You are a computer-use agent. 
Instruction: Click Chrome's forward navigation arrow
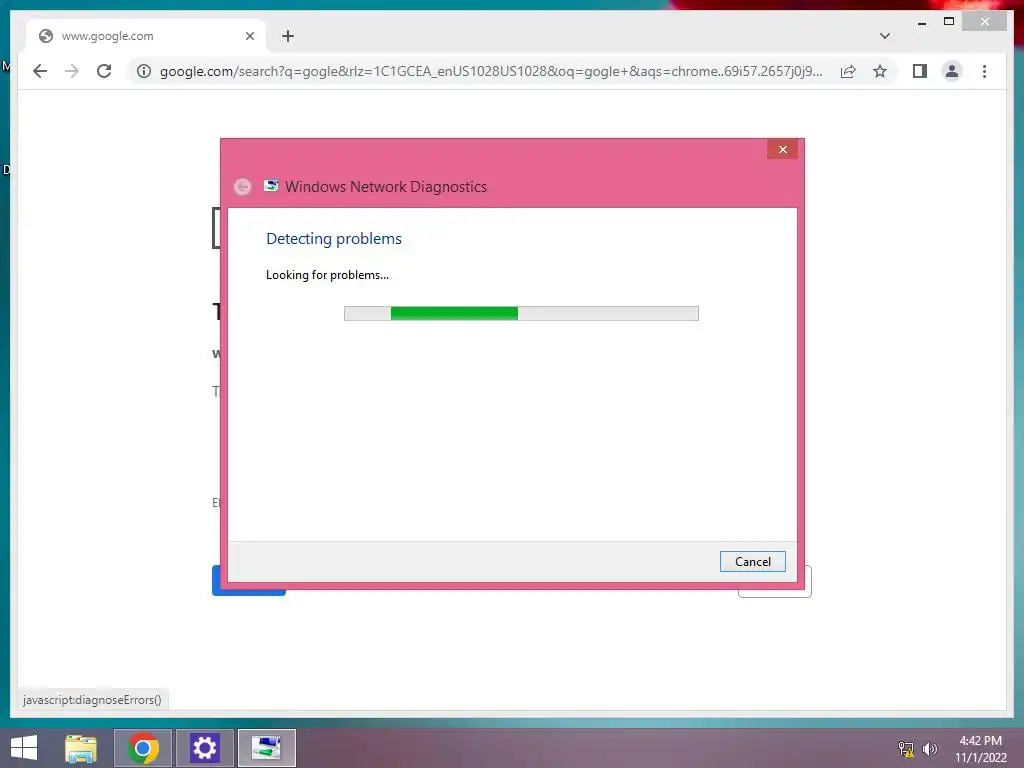[x=72, y=71]
